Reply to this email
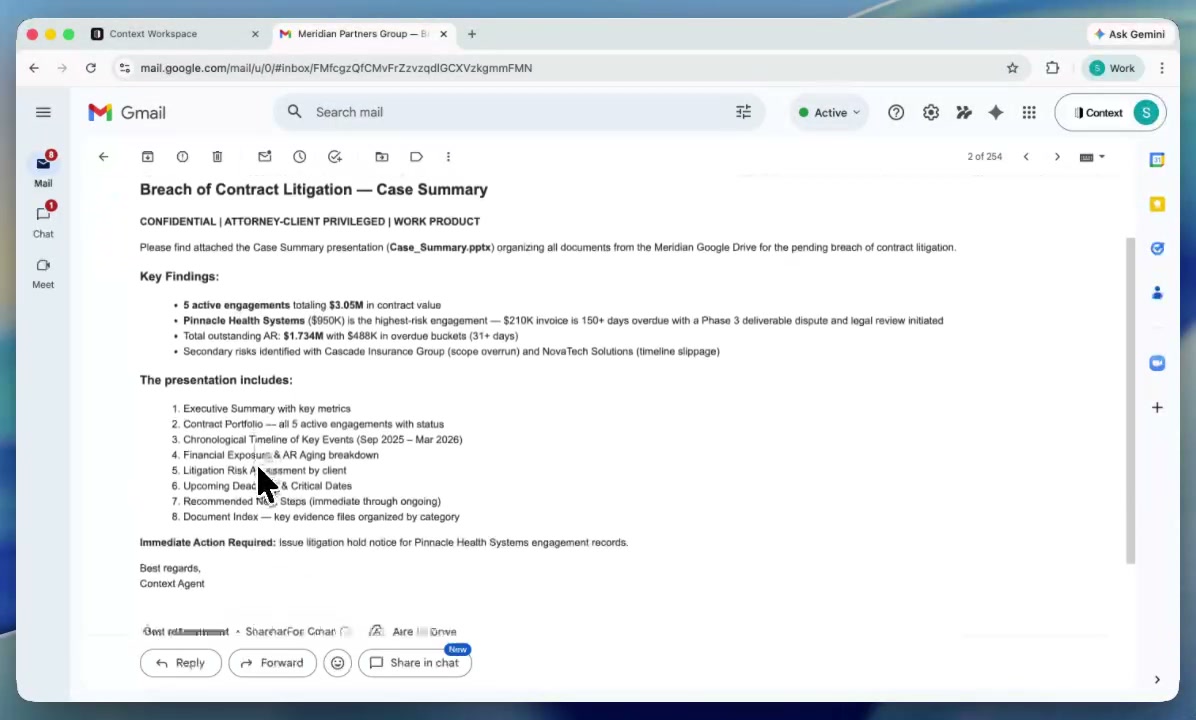Viewport: 1196px width, 720px height. pyautogui.click(x=181, y=663)
